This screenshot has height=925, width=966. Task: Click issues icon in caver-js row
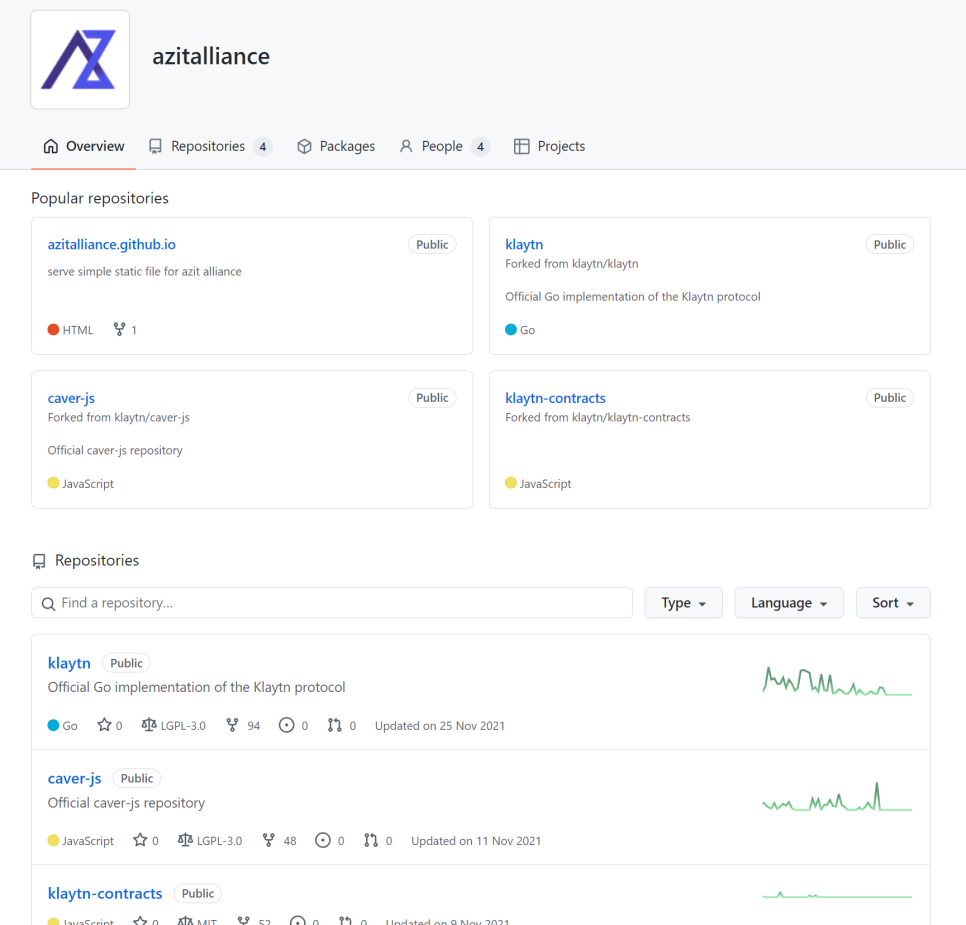pos(323,841)
